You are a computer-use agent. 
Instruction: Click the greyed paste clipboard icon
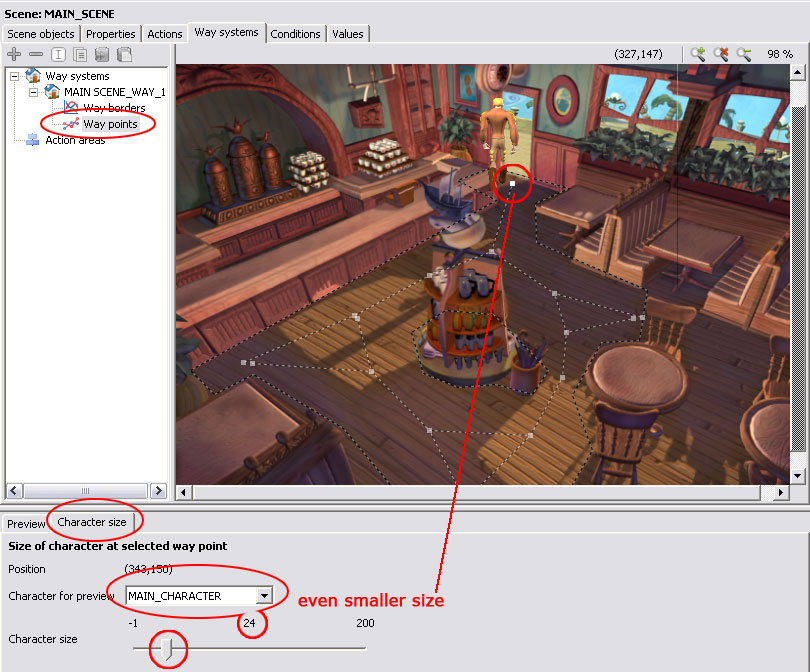(124, 54)
